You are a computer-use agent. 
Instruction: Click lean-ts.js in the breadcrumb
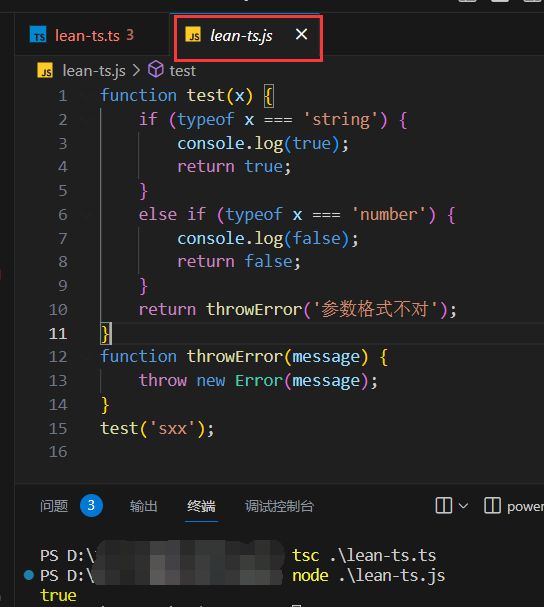94,70
